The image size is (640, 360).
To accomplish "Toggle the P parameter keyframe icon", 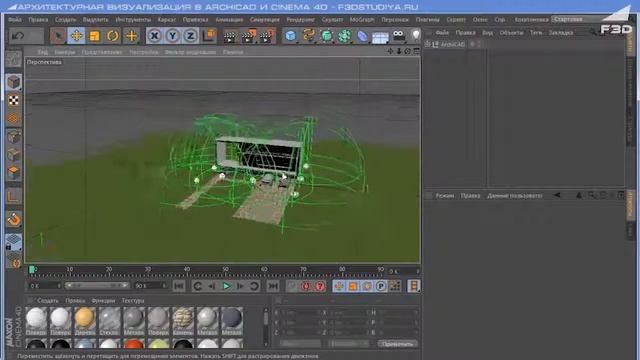I will (380, 286).
